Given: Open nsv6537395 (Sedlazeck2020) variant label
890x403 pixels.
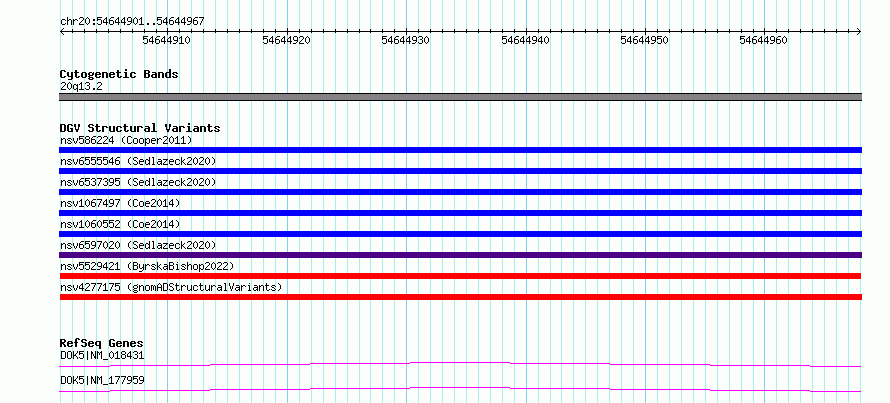Looking at the screenshot, I should coord(138,182).
